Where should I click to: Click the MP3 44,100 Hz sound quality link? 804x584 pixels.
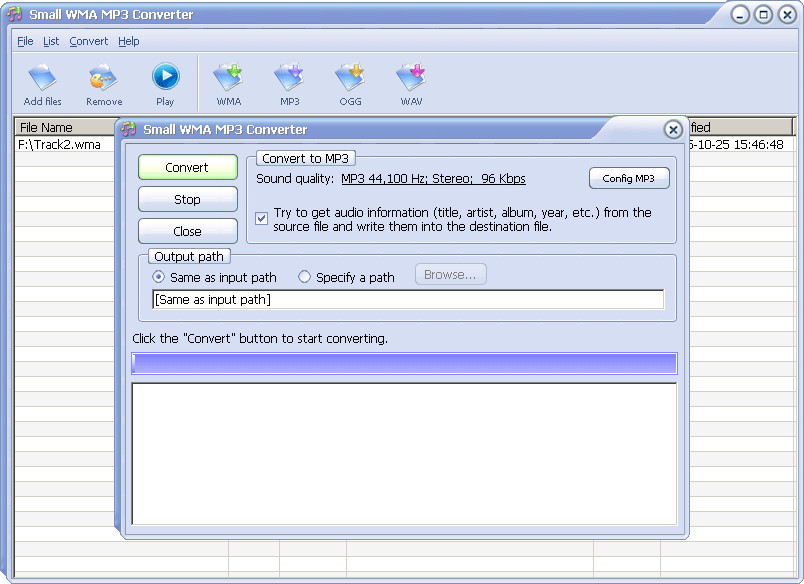[x=433, y=178]
